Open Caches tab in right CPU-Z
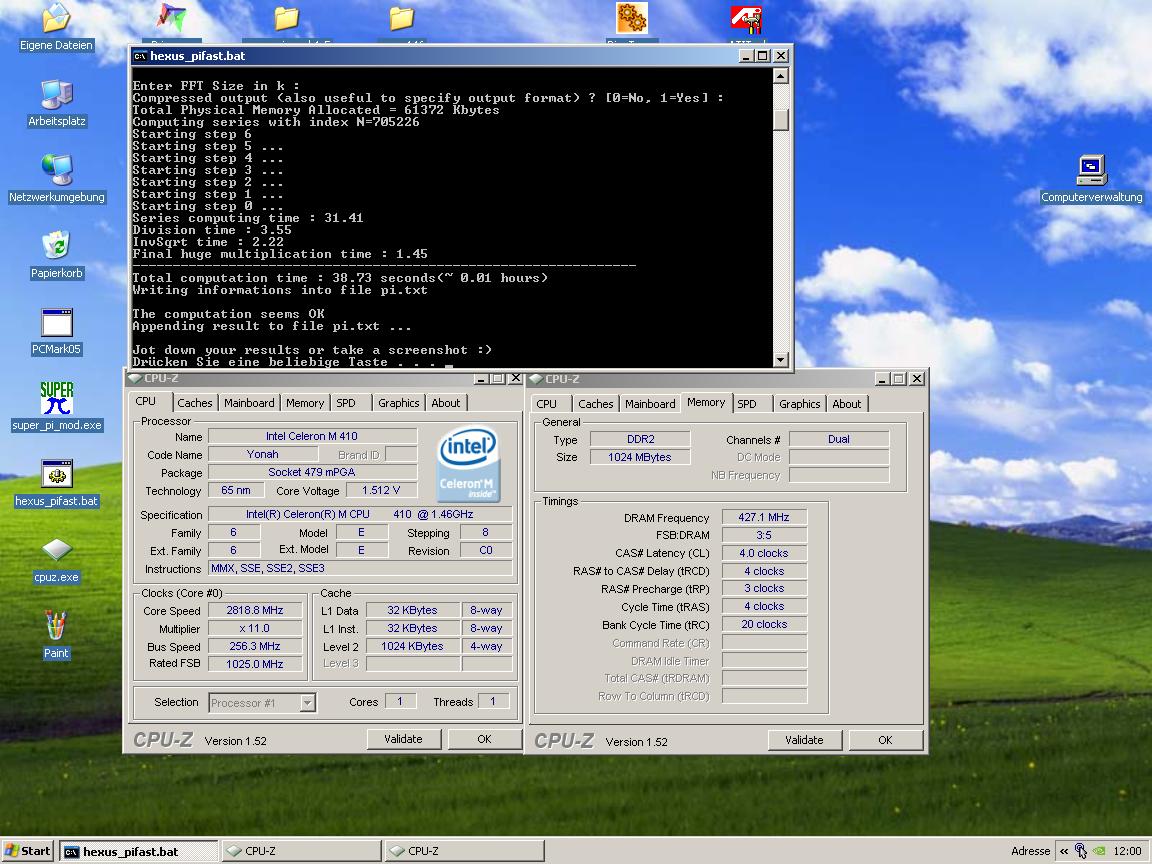The image size is (1152, 864). pyautogui.click(x=596, y=403)
